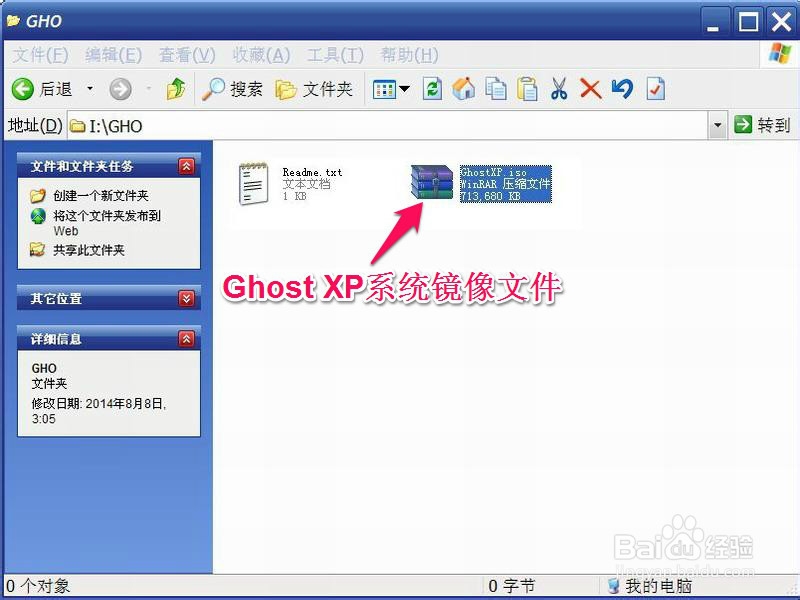Click the 转到 Go button
This screenshot has width=800, height=600.
pos(762,125)
